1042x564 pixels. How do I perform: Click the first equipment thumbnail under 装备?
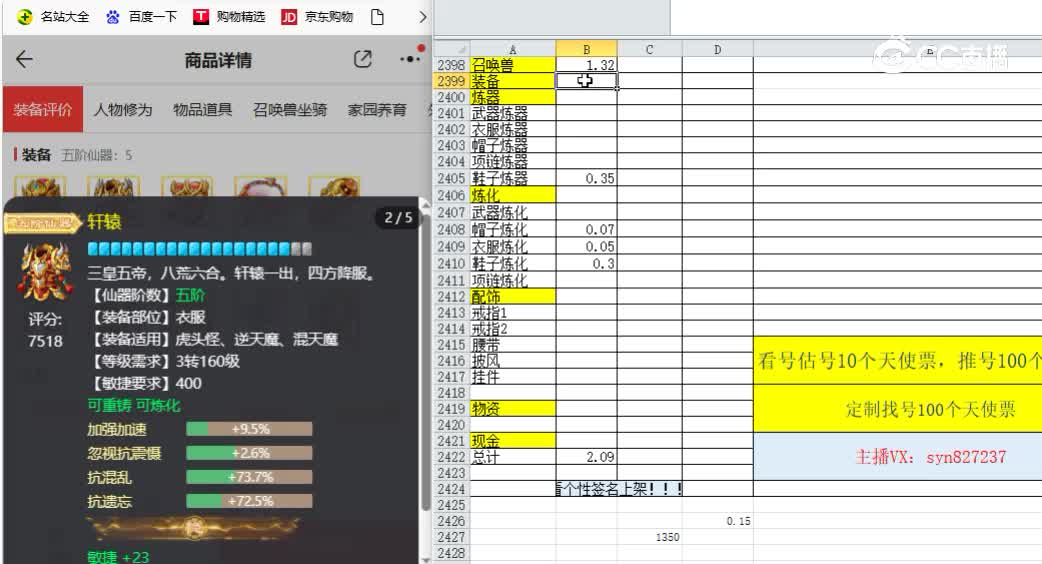coord(41,186)
